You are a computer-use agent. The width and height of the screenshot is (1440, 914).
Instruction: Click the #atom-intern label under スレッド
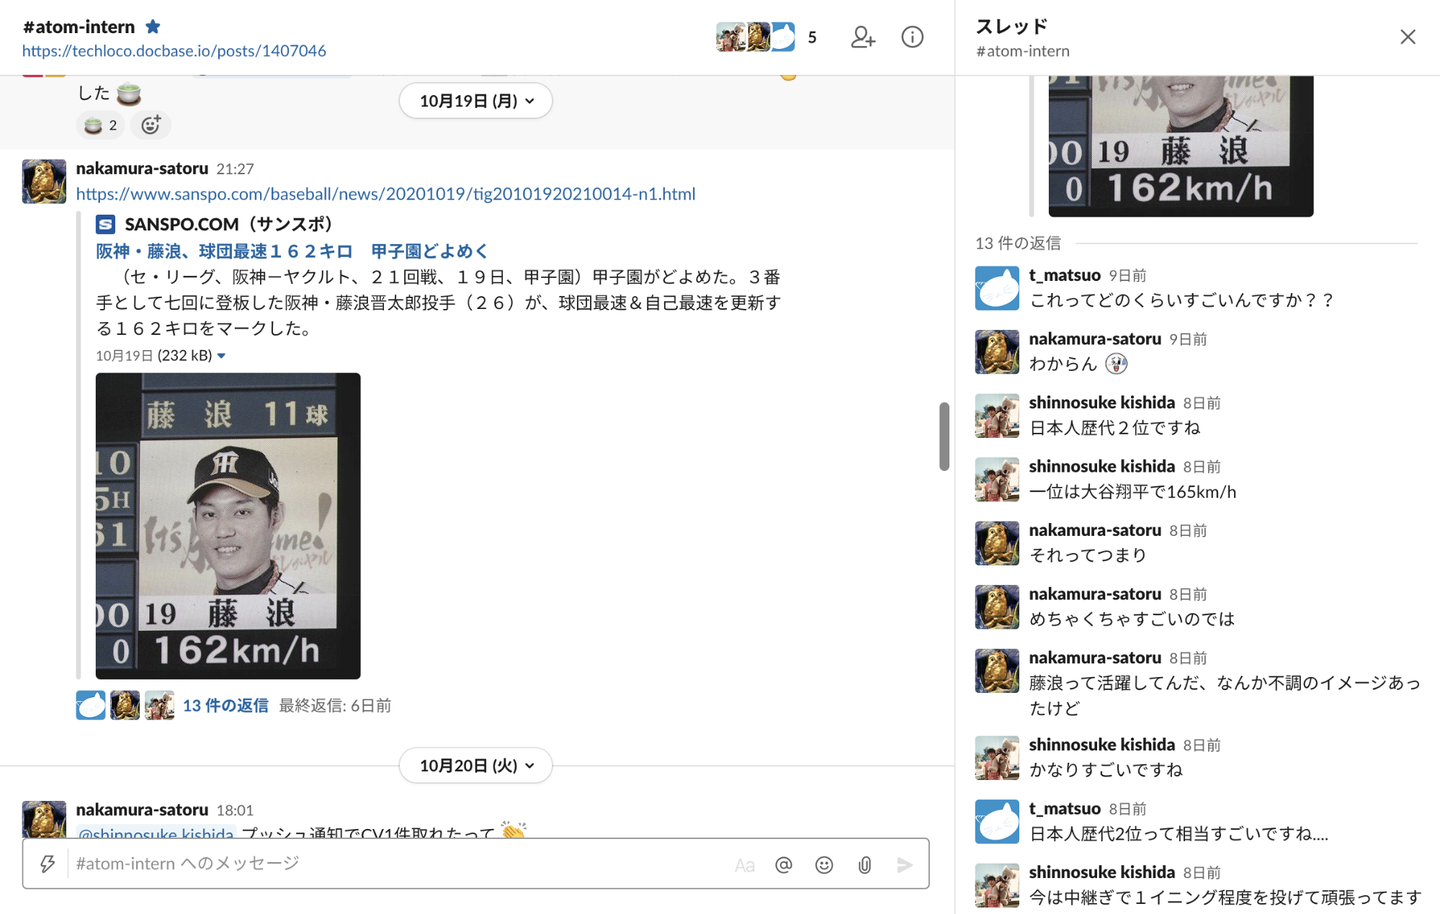(1023, 51)
